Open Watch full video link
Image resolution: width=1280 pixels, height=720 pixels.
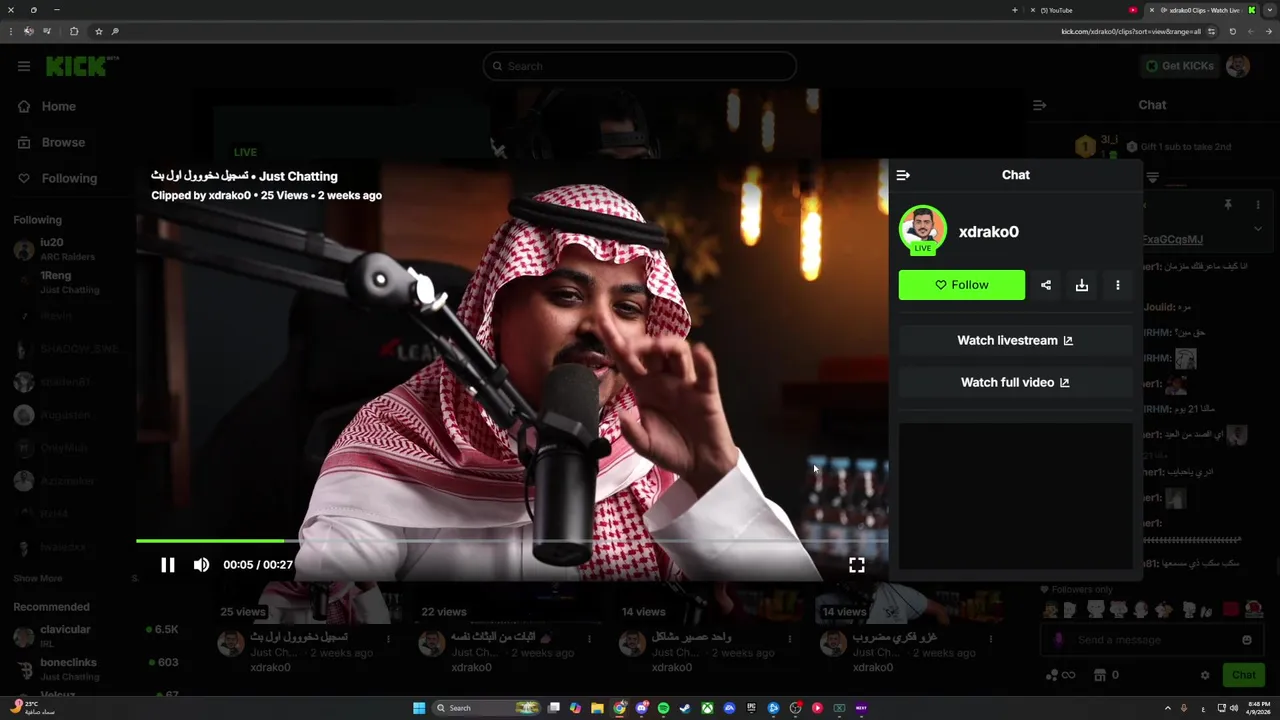pos(1015,382)
